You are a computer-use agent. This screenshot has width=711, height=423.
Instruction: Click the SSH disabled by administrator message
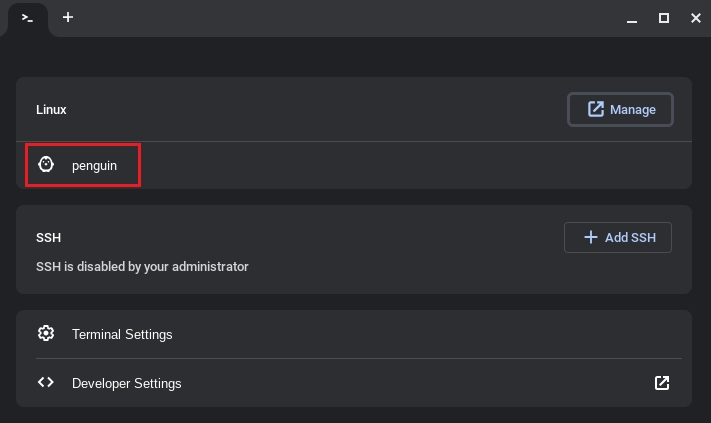click(x=142, y=267)
